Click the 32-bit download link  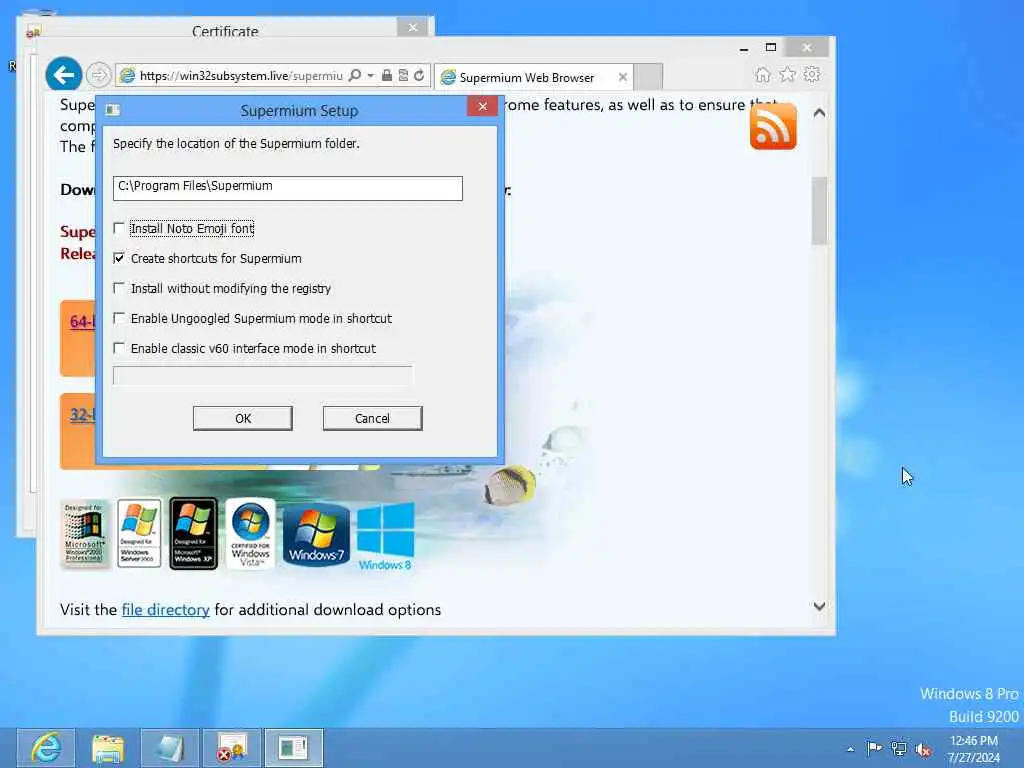click(x=82, y=415)
